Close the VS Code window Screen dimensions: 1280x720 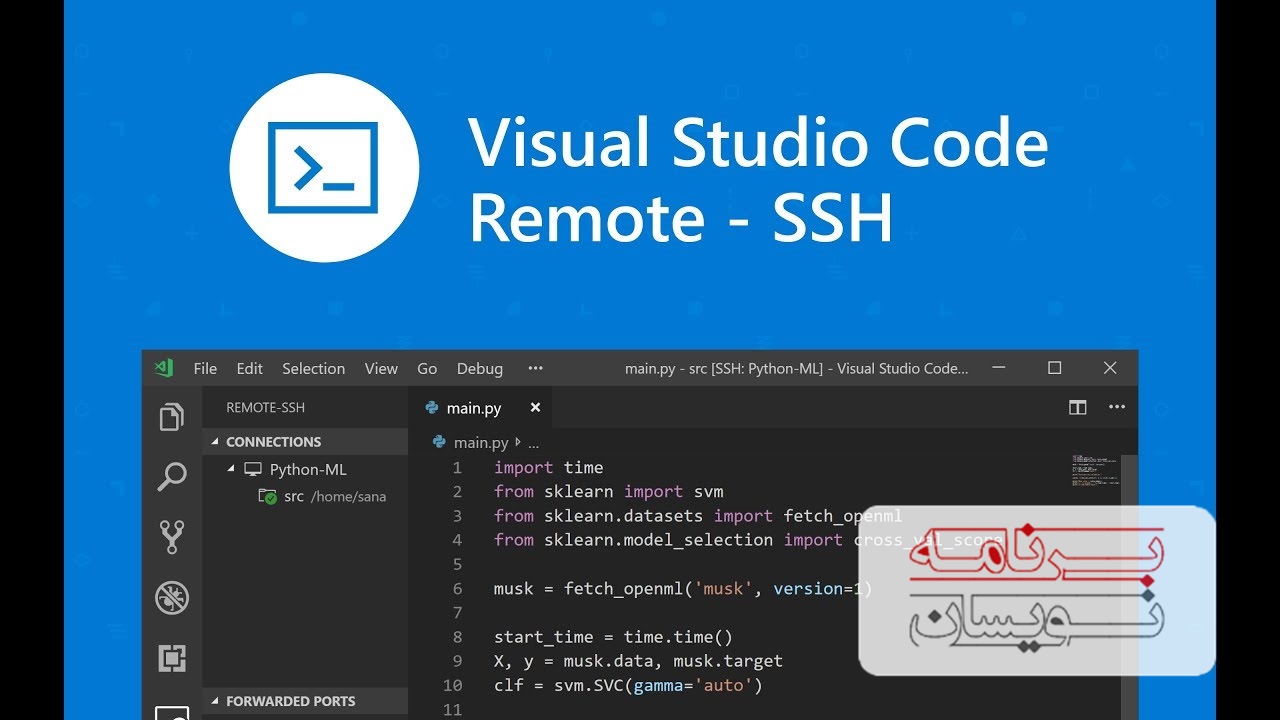[1110, 368]
